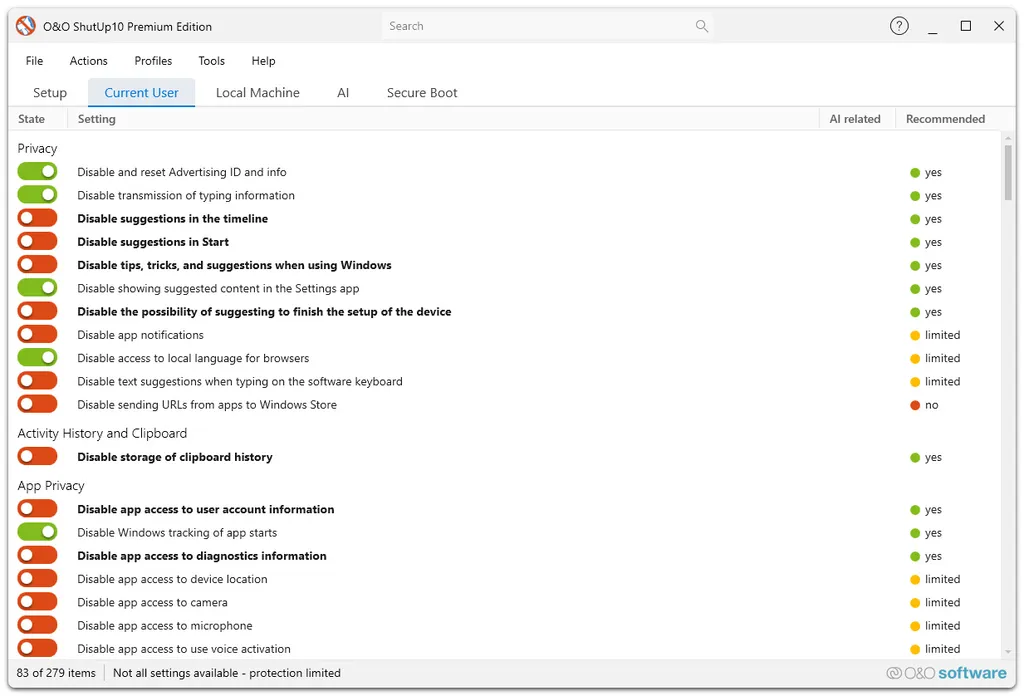Click the green status dot for Advertising ID row
The width and height of the screenshot is (1024, 696).
915,172
